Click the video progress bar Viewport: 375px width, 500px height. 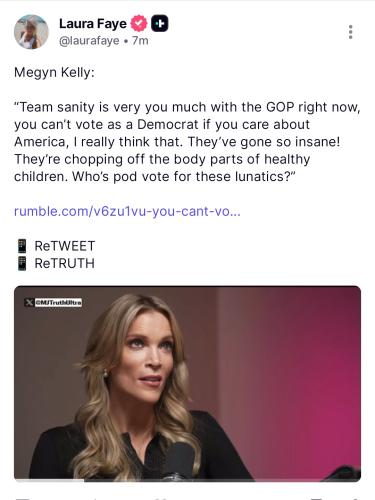187,480
